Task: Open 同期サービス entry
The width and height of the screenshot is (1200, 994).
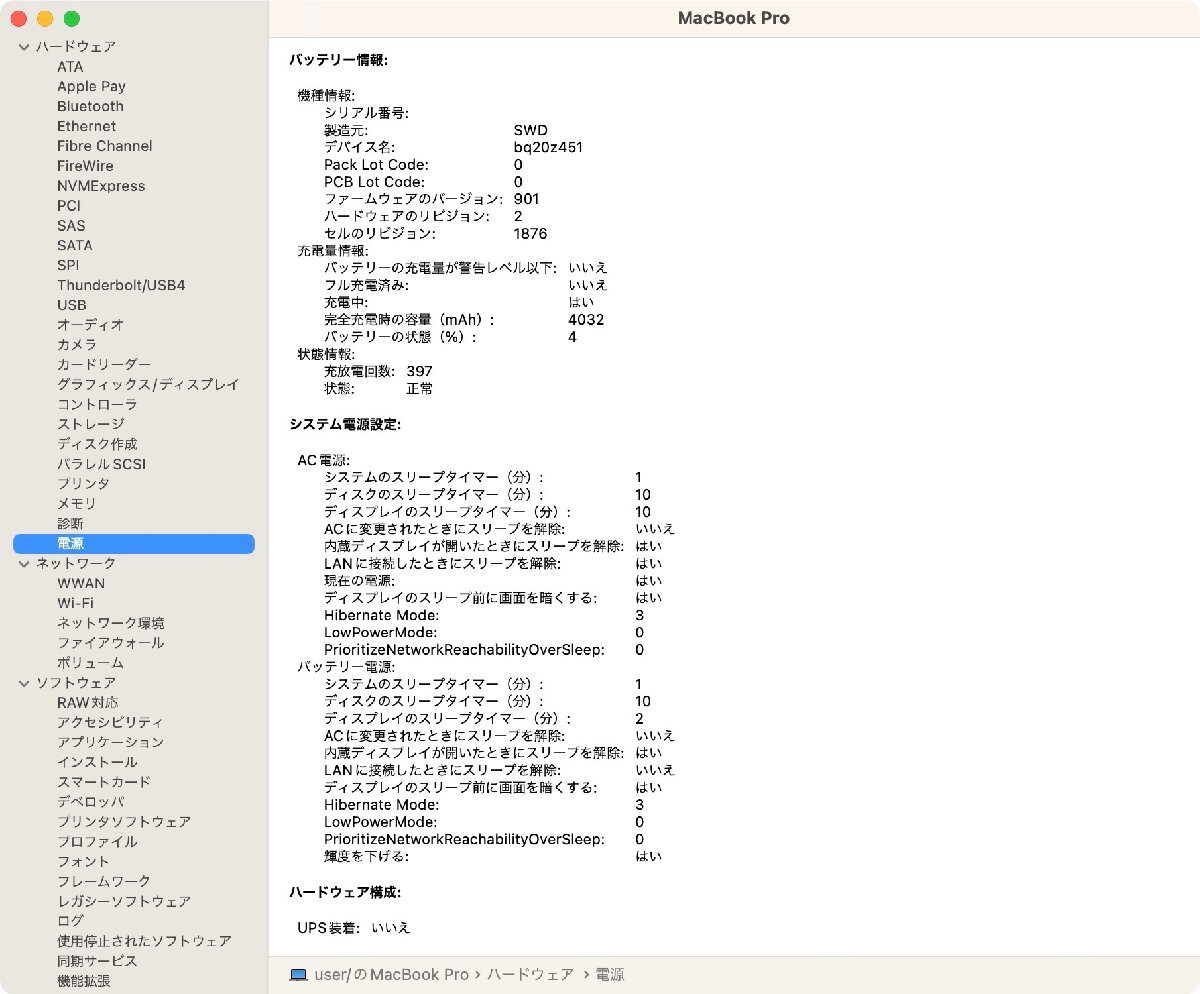Action: (97, 961)
